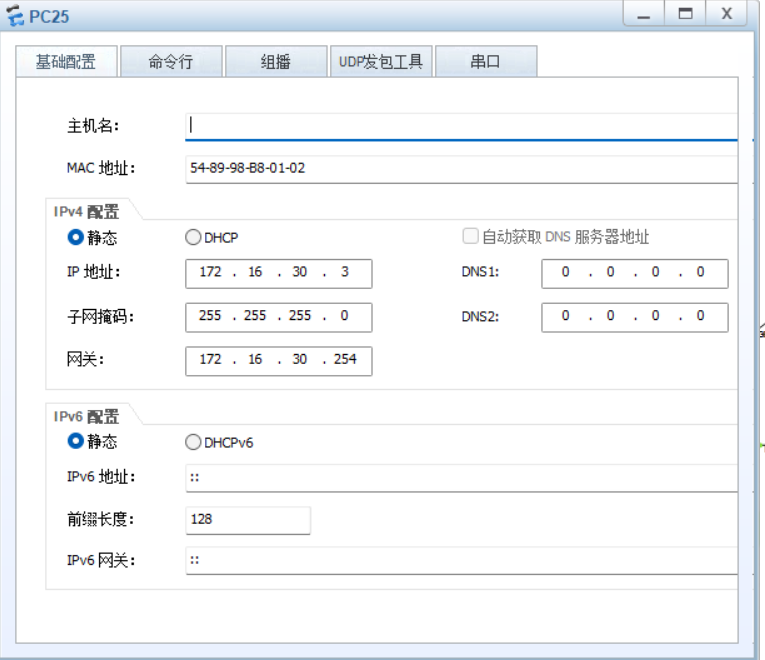Click the IPv6 网关 input field

(x=461, y=561)
